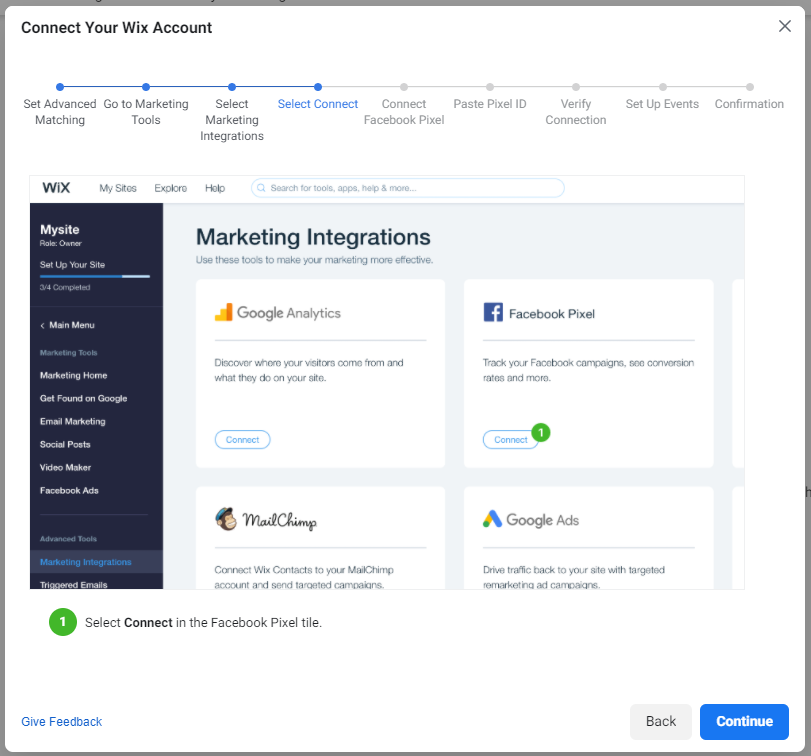The image size is (811, 756).
Task: Click the Select Connect step dot
Action: (x=318, y=87)
